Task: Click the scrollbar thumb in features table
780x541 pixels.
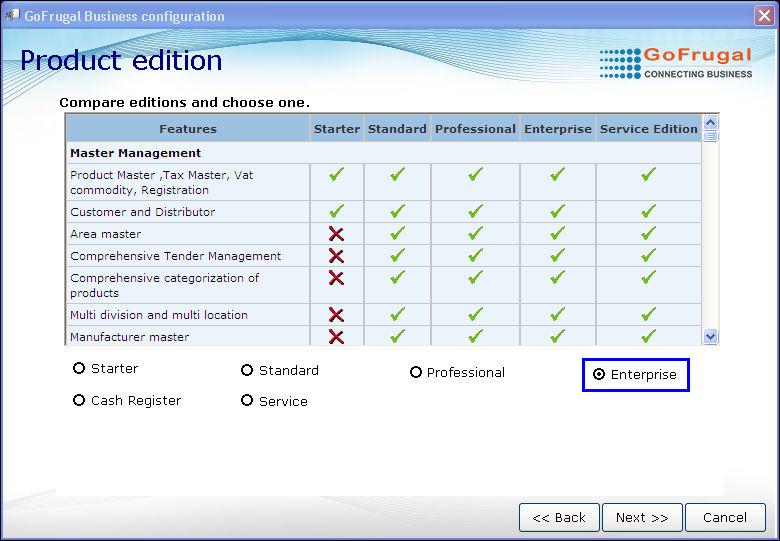Action: [710, 136]
